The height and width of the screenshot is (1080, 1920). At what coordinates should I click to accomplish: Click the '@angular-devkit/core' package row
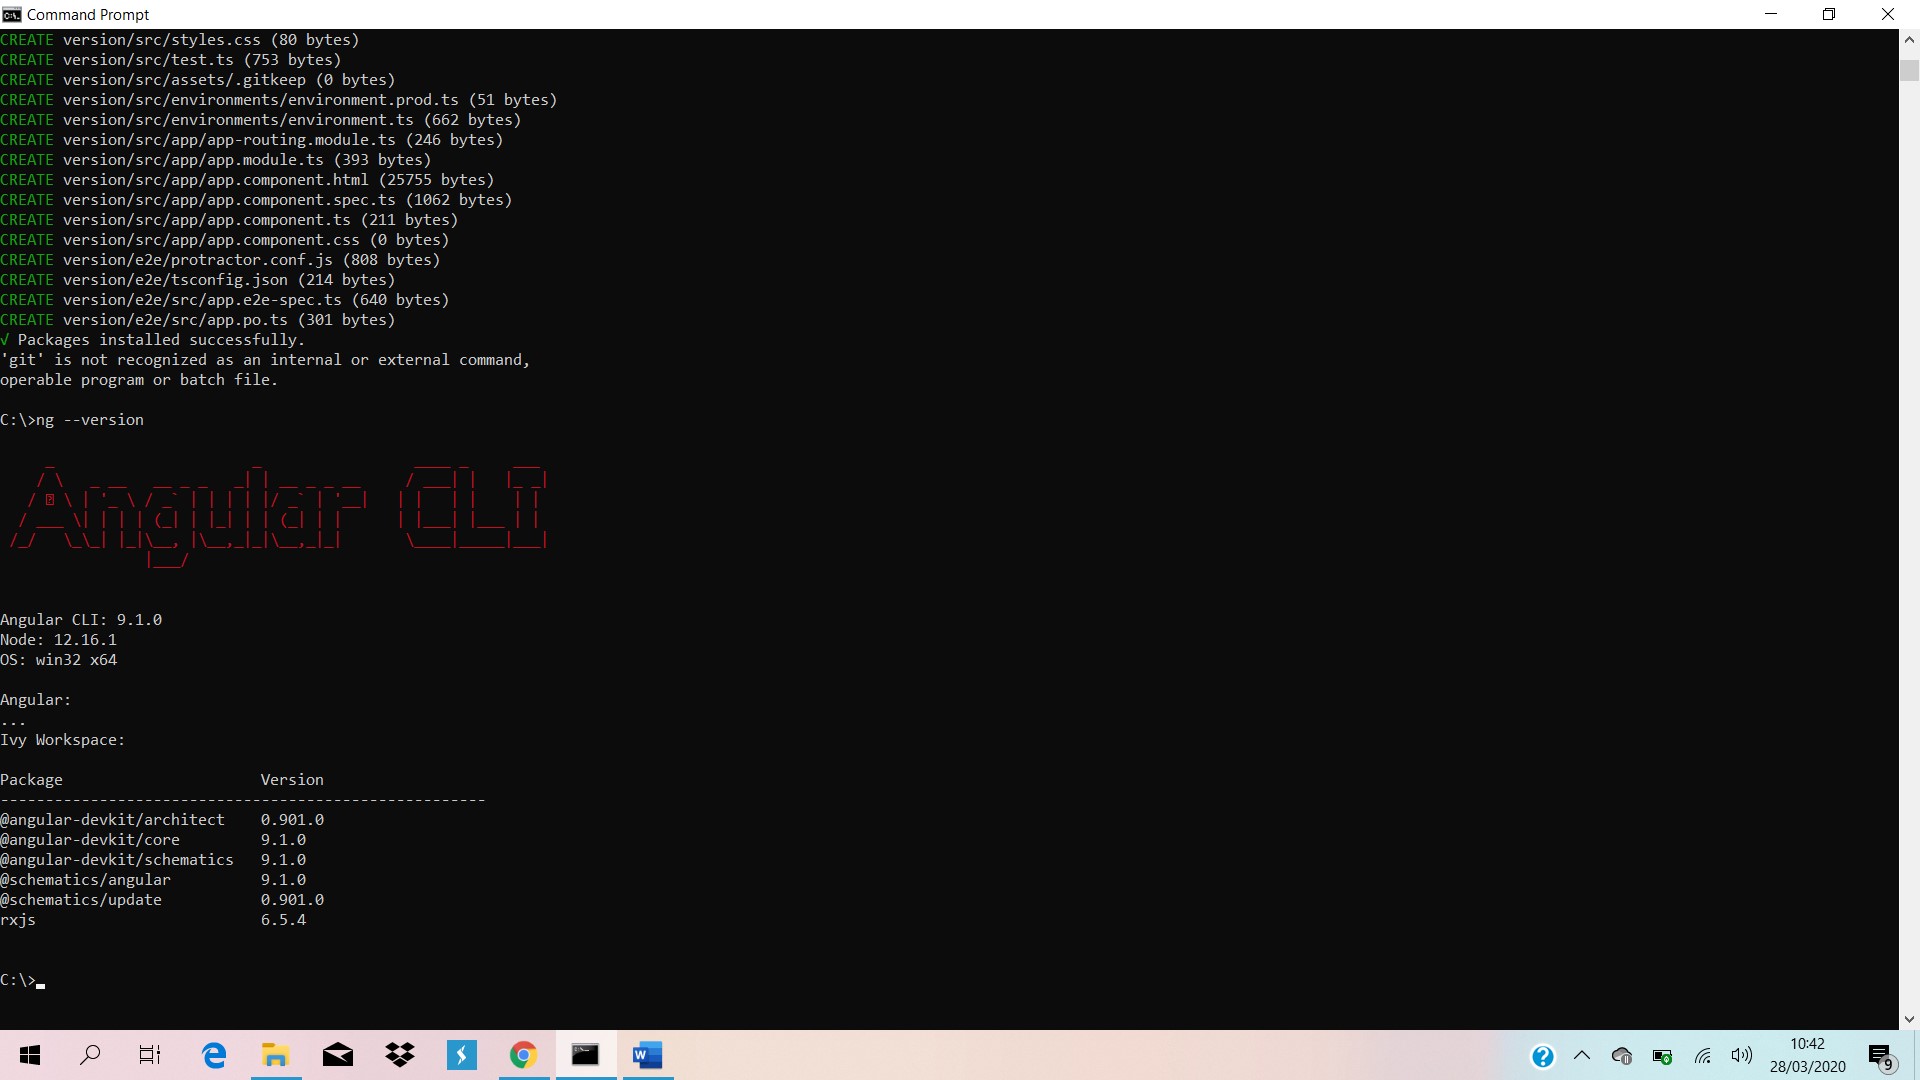153,840
